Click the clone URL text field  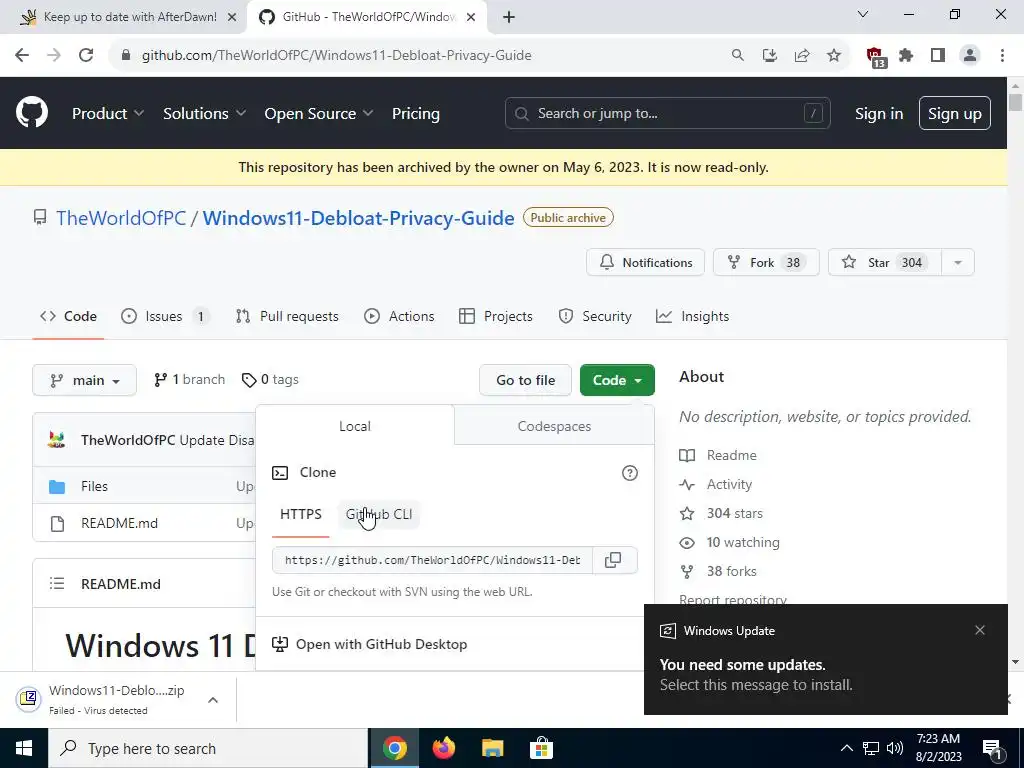point(432,560)
